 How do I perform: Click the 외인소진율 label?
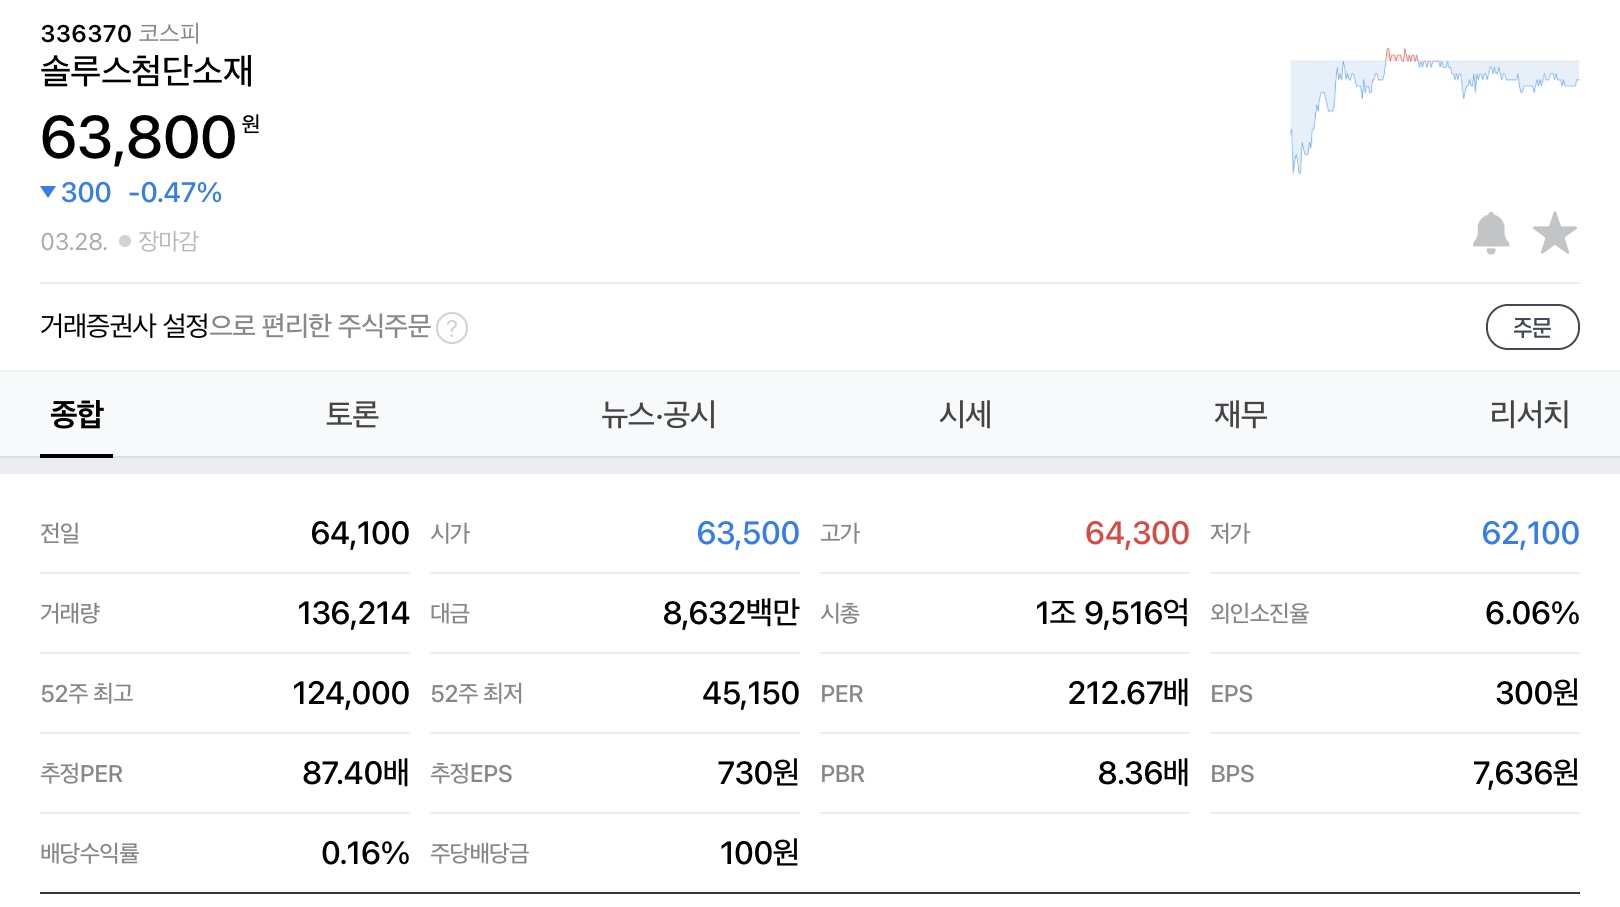(x=1259, y=613)
